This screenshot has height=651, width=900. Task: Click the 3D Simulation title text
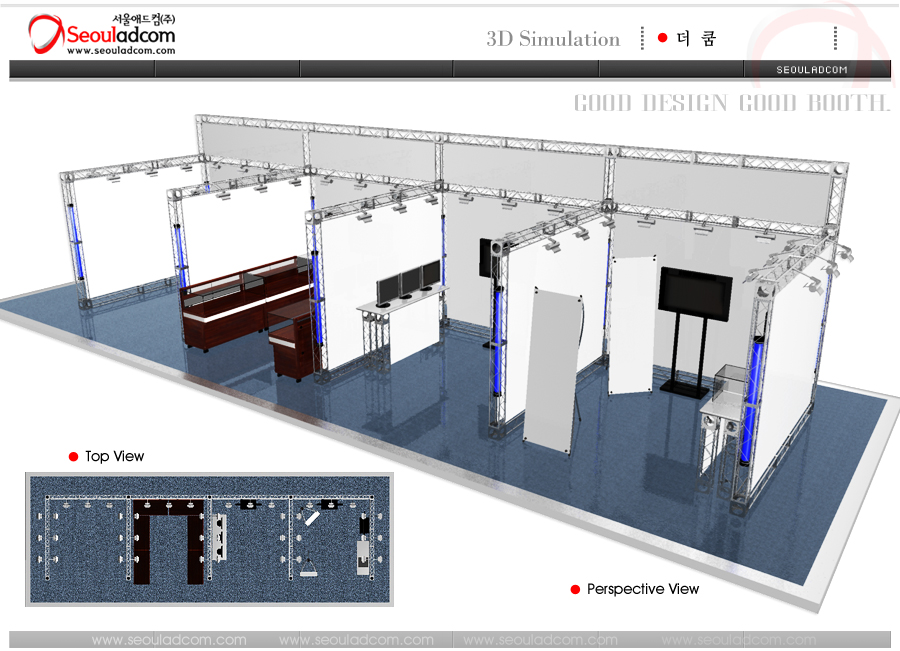(553, 39)
